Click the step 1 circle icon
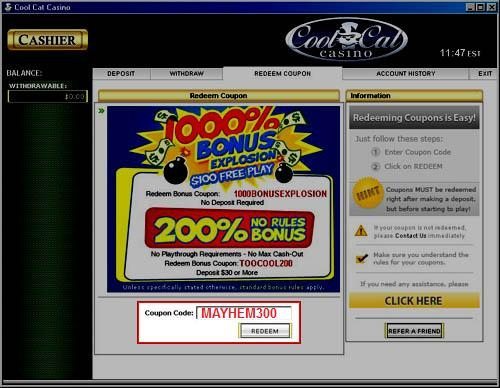Viewport: 500px width, 388px height. [376, 152]
